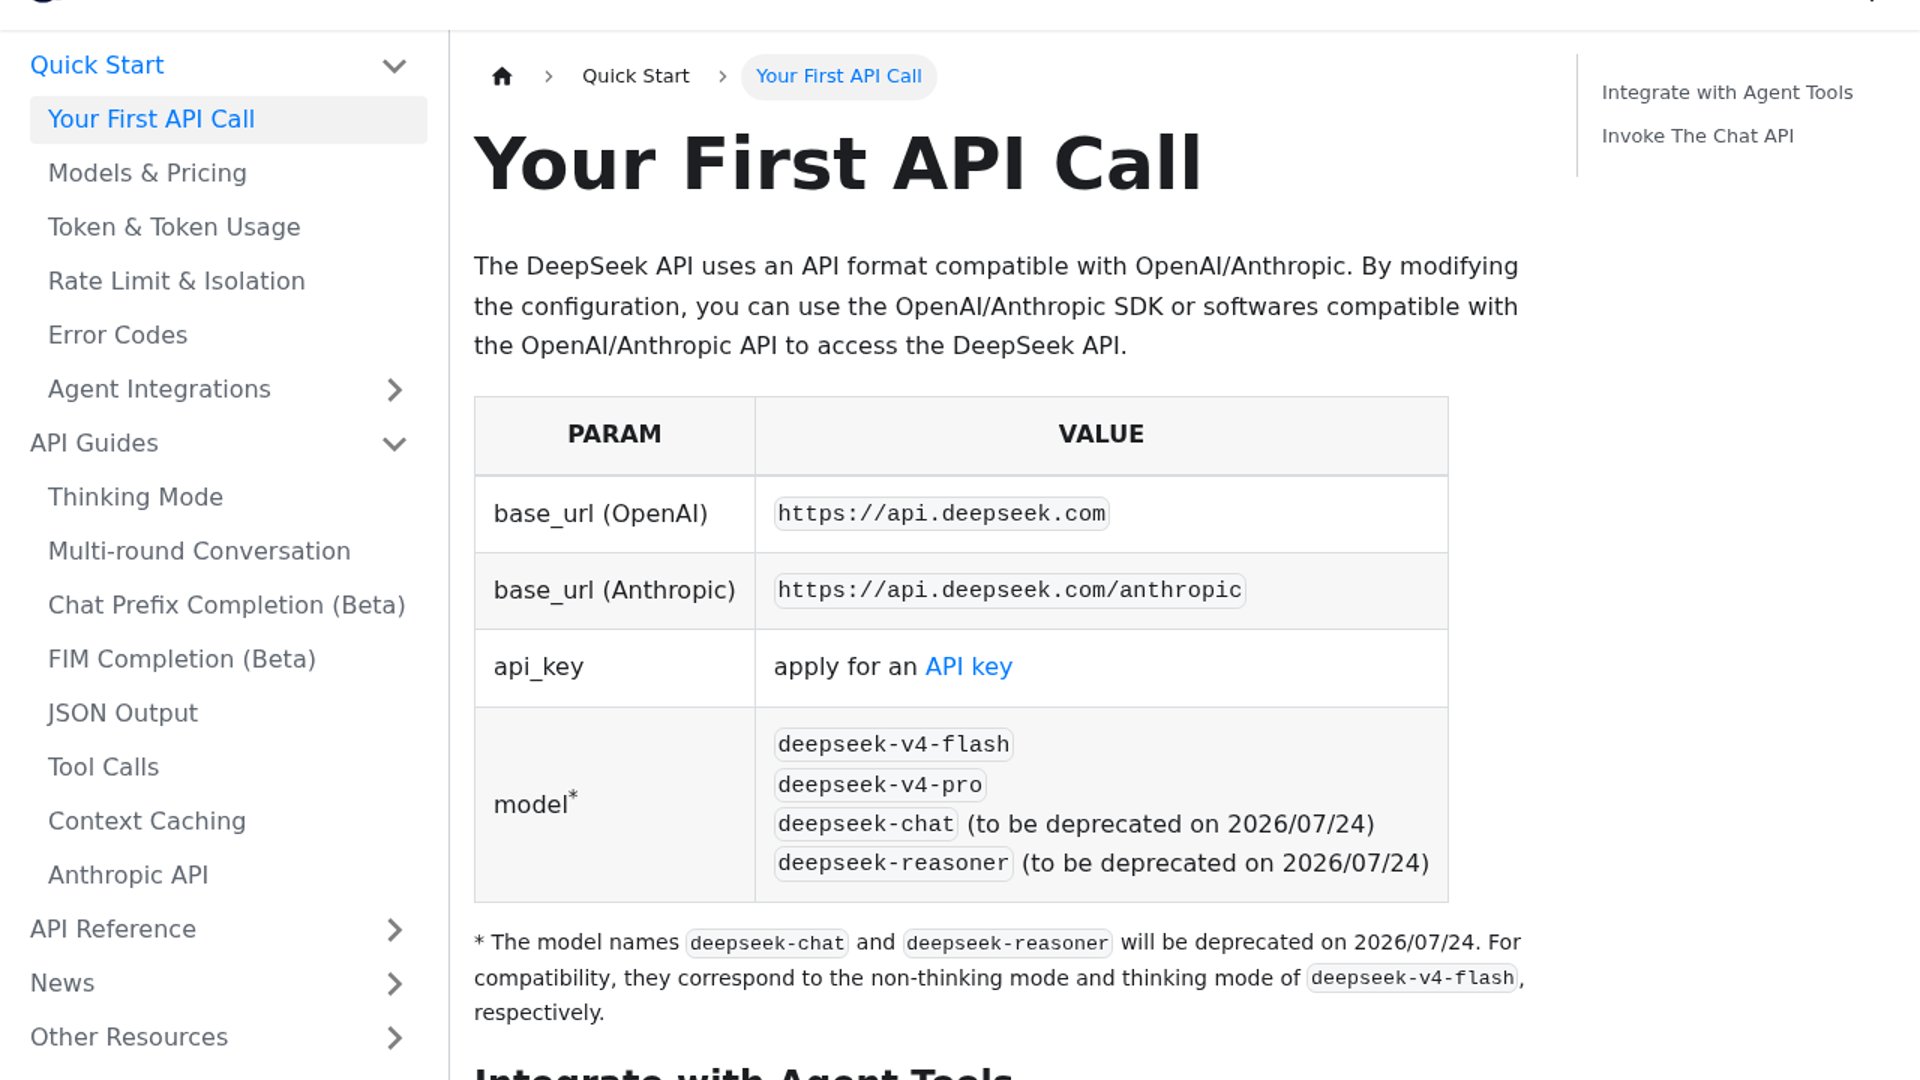Image resolution: width=1920 pixels, height=1080 pixels.
Task: Click the deepseek-v4-flash model name in table
Action: 894,744
